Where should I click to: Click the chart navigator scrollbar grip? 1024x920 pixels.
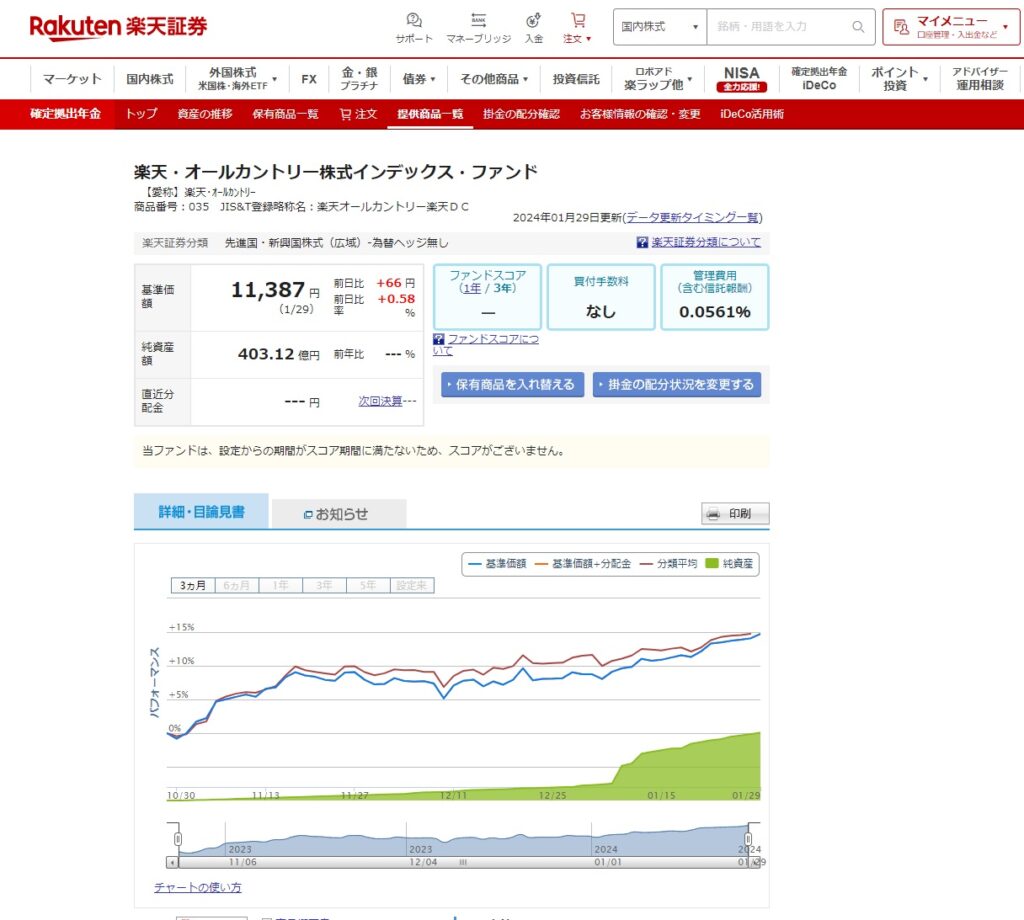463,863
